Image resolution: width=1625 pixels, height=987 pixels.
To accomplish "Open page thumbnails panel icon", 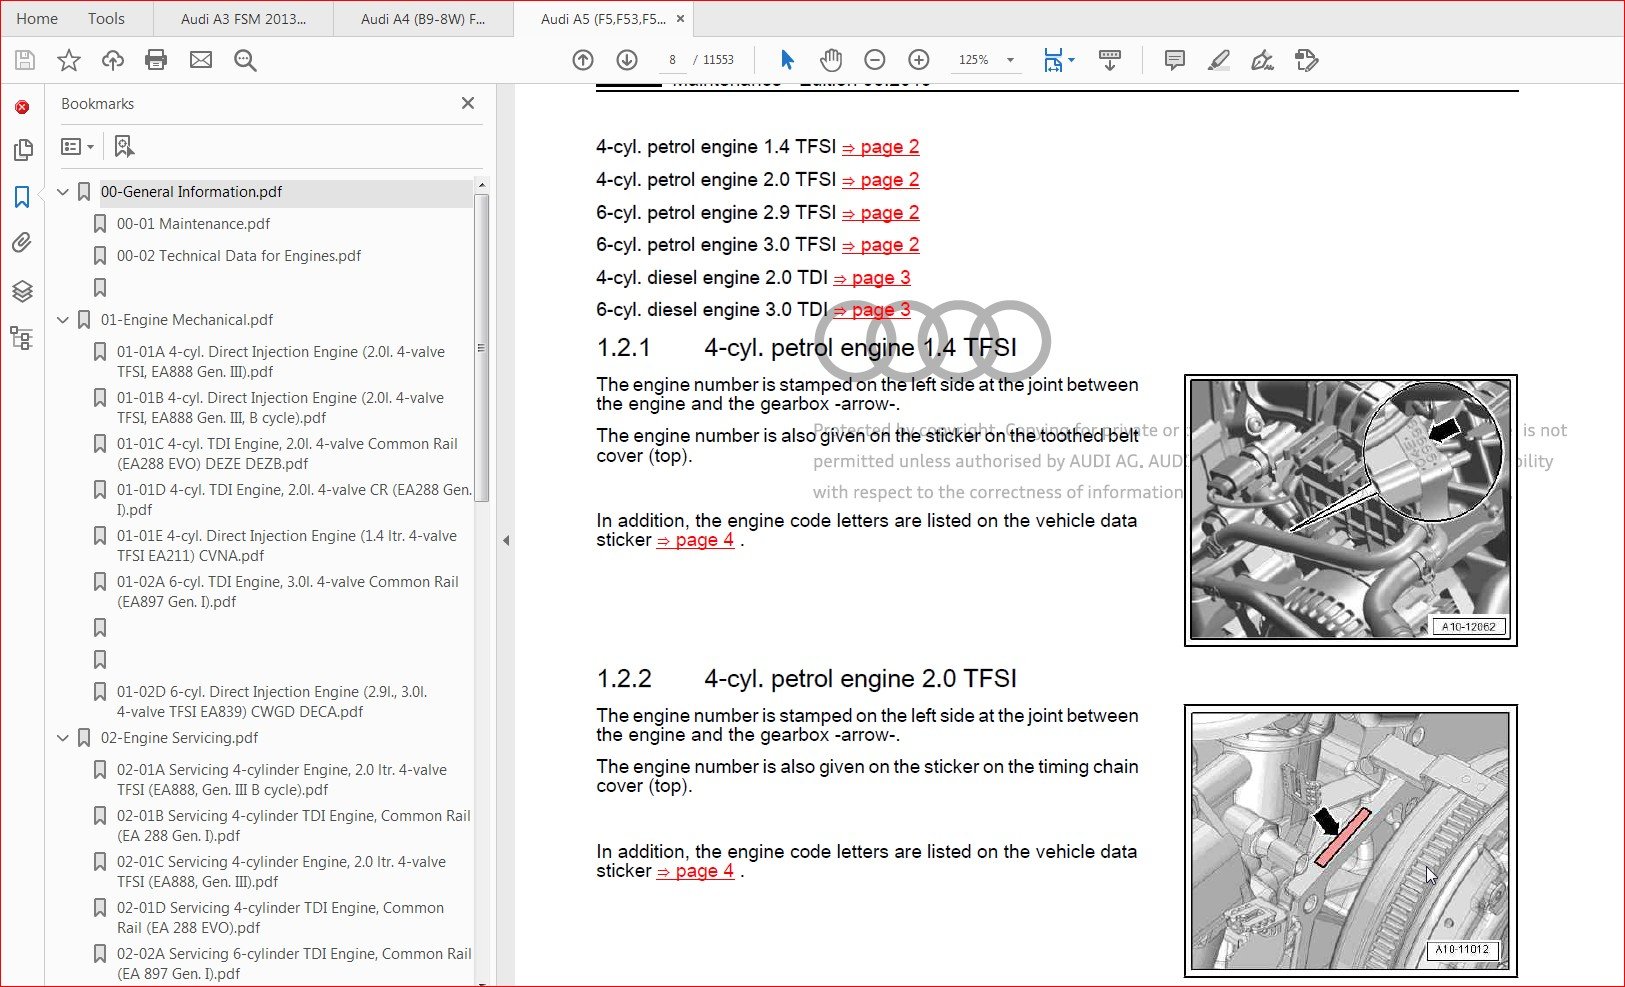I will tap(22, 150).
